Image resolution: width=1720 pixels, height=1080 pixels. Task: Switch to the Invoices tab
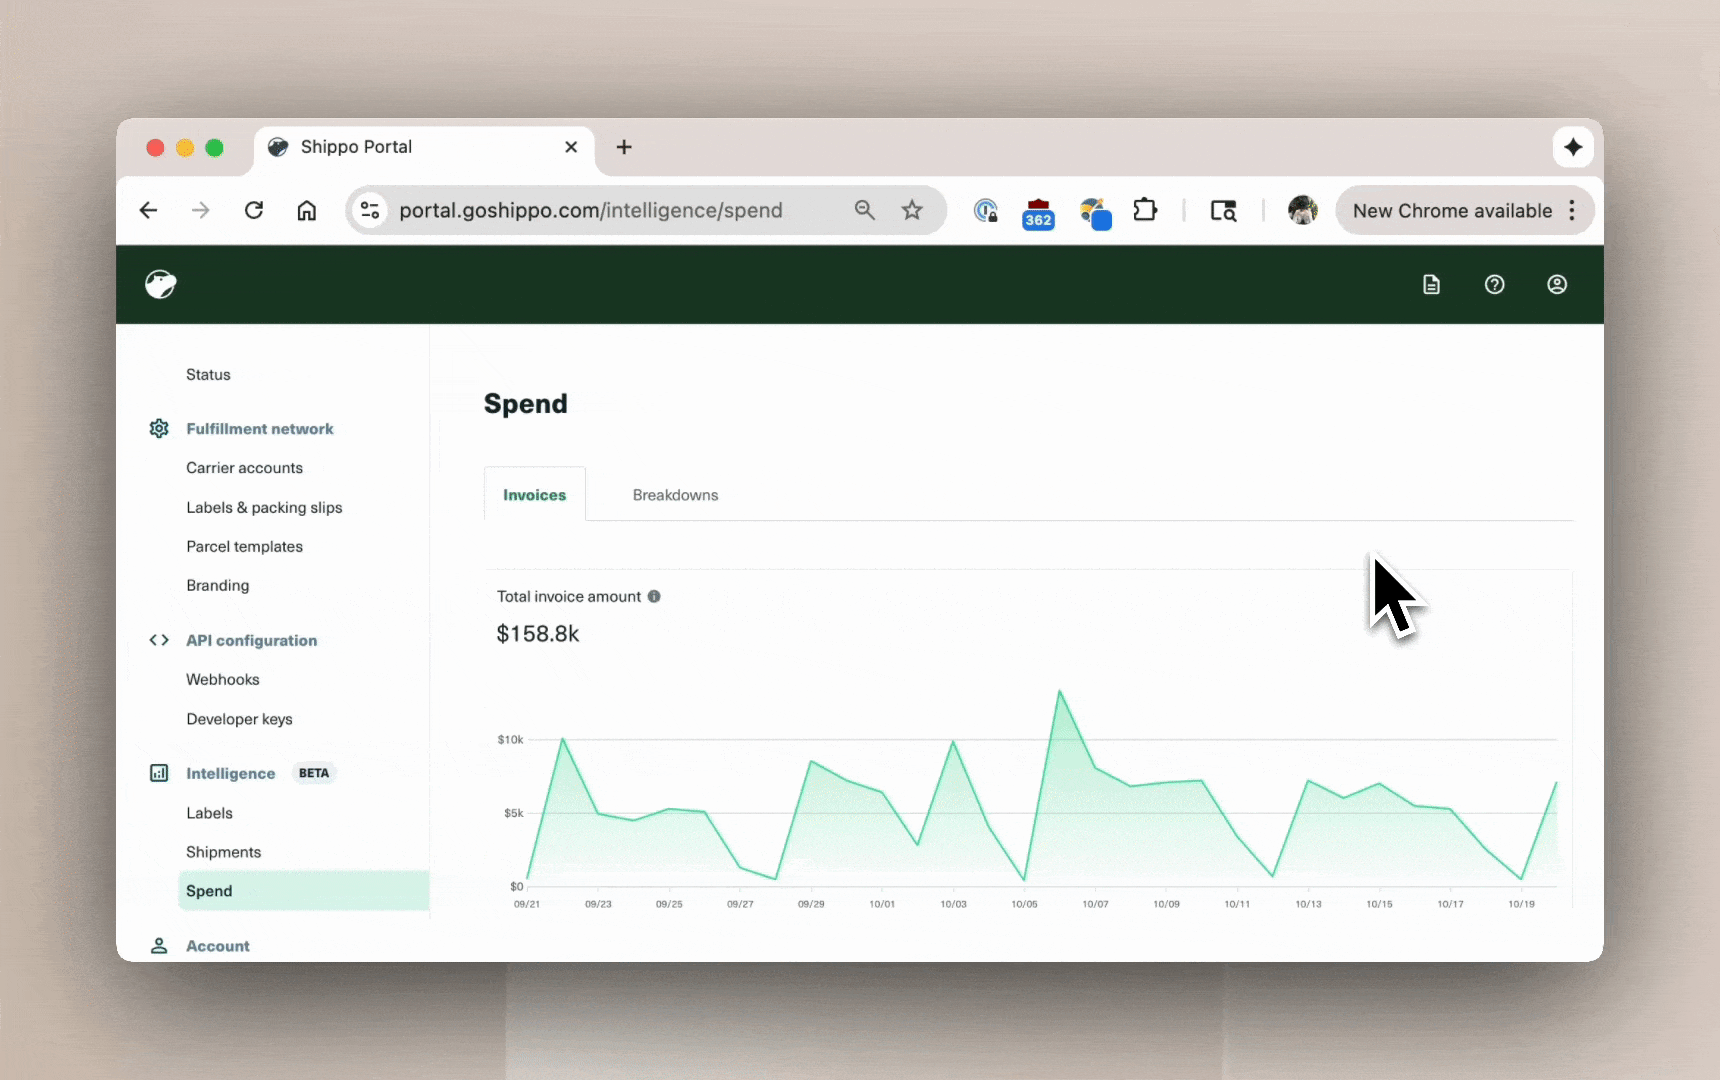[535, 494]
